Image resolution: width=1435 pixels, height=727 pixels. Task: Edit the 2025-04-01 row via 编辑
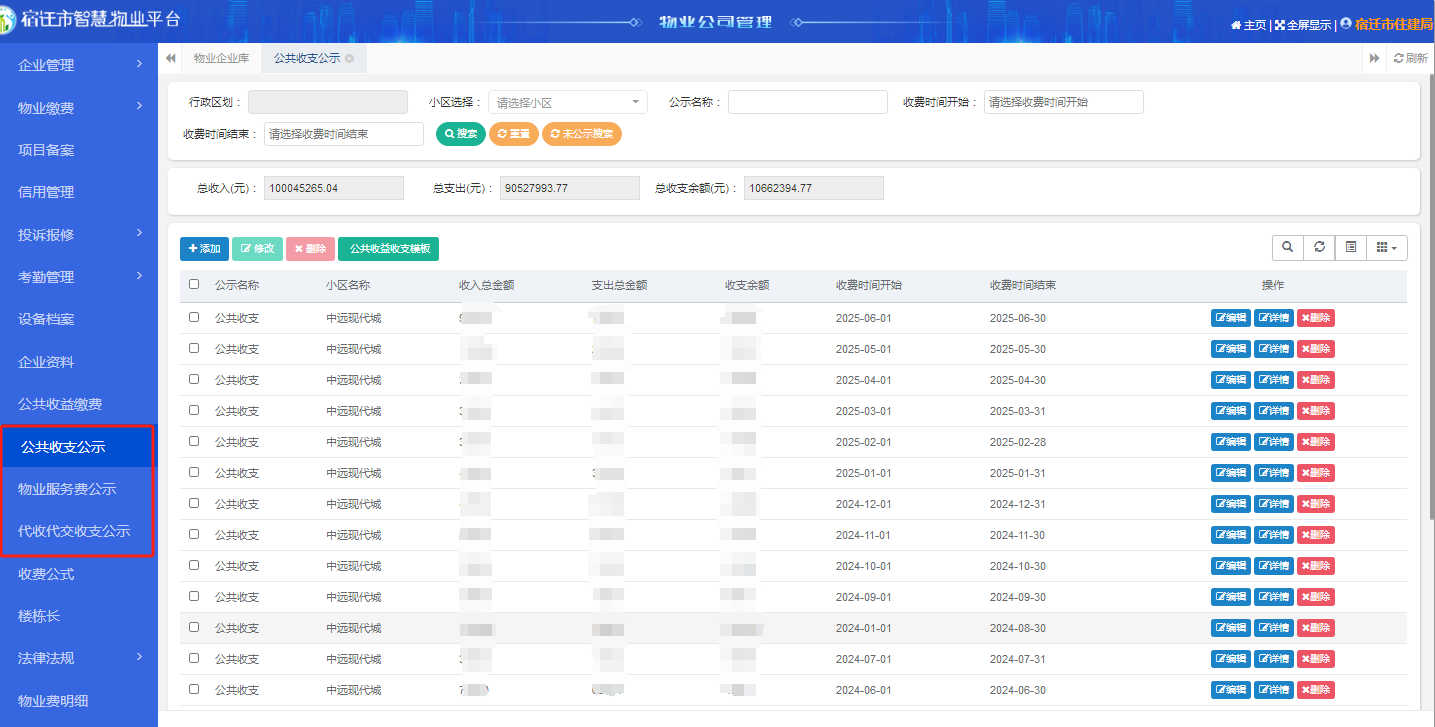(x=1231, y=380)
